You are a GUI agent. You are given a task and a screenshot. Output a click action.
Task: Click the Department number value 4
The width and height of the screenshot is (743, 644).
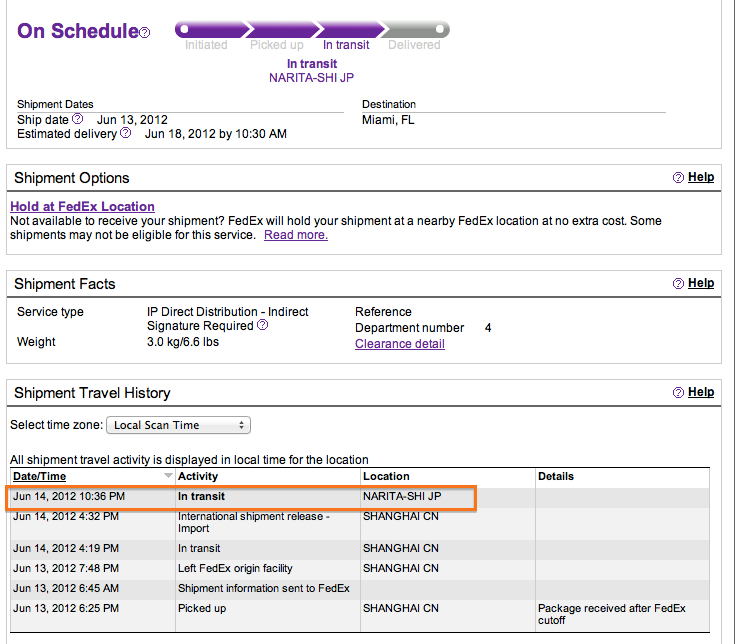488,328
